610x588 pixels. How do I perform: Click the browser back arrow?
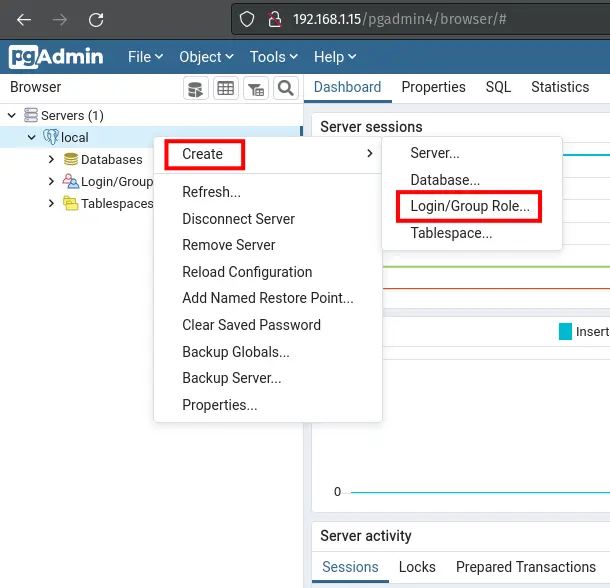pos(24,20)
